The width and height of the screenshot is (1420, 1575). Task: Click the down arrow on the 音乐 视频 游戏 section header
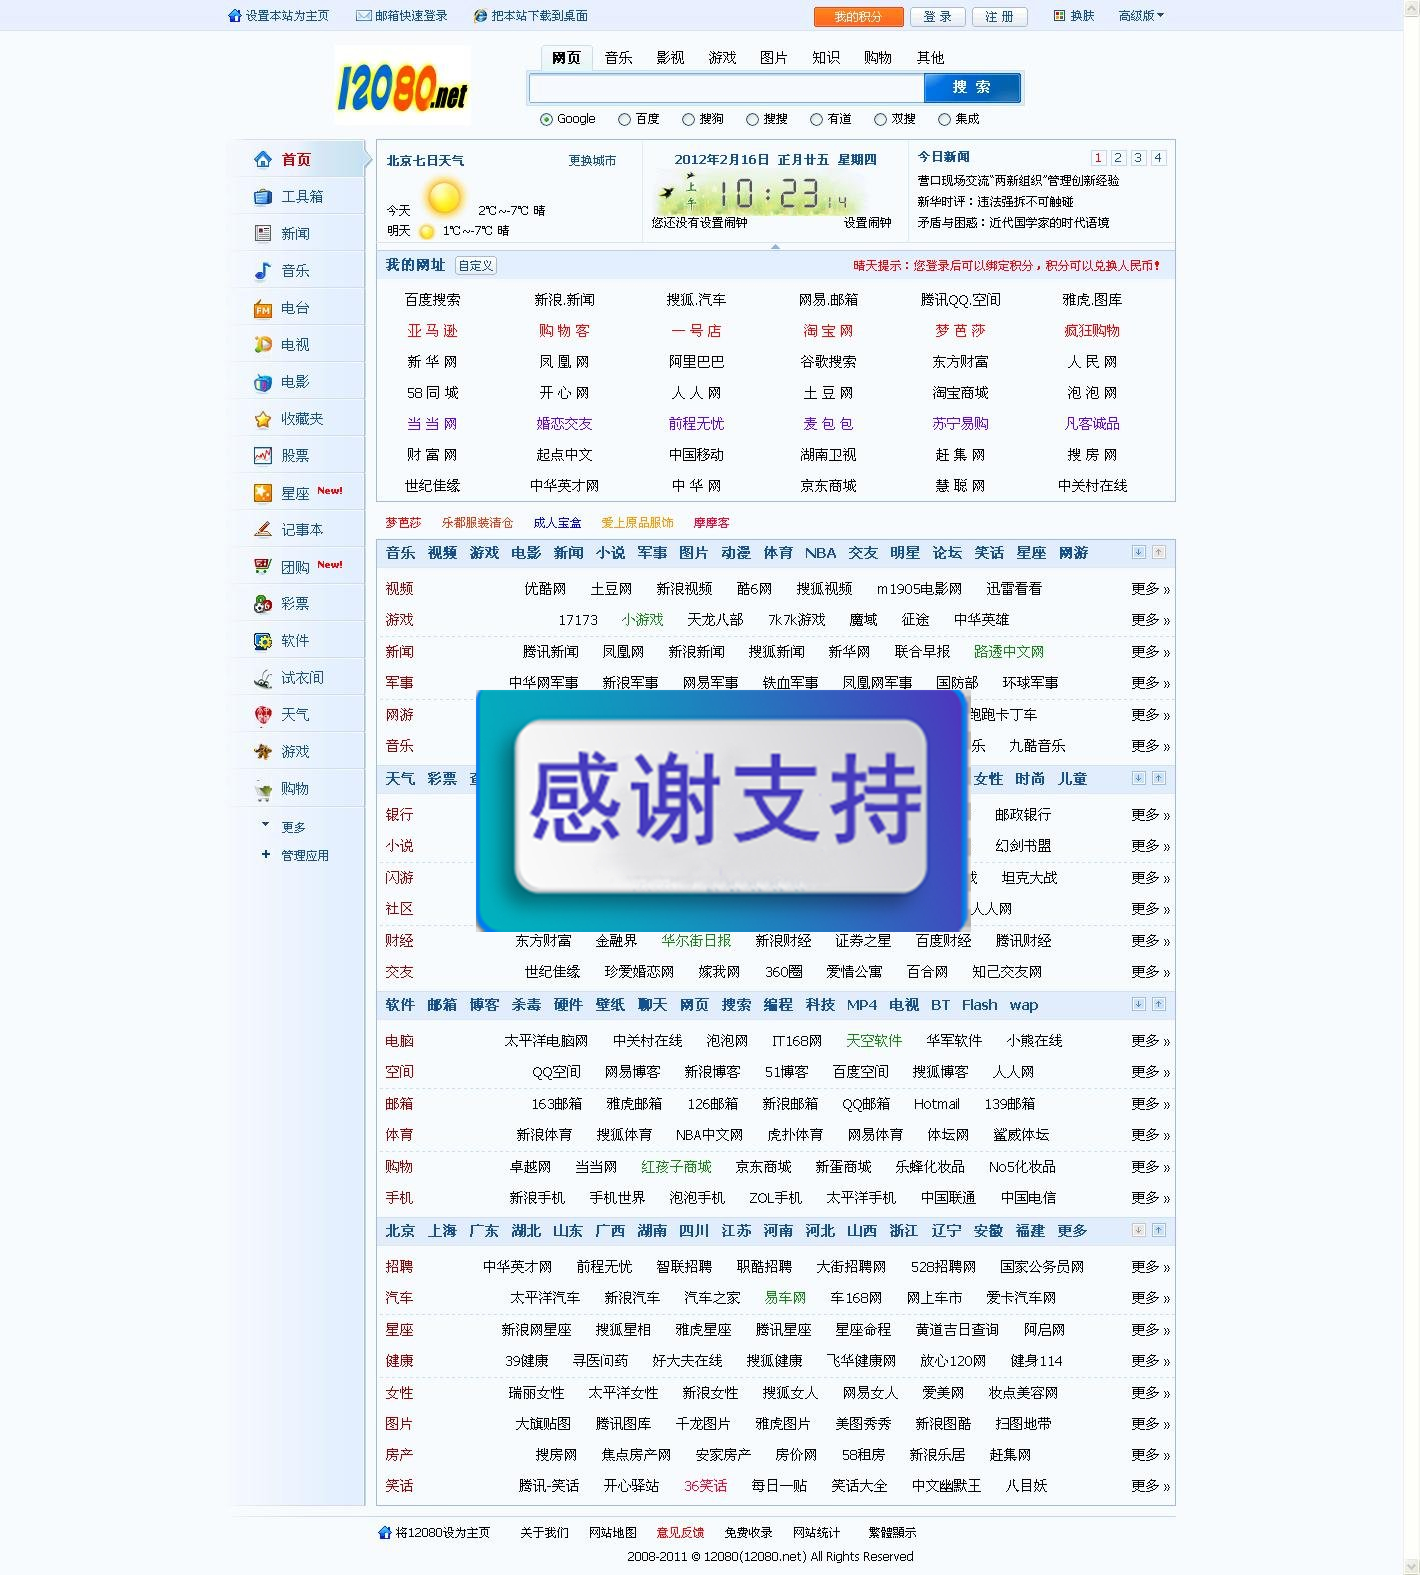click(x=1138, y=552)
